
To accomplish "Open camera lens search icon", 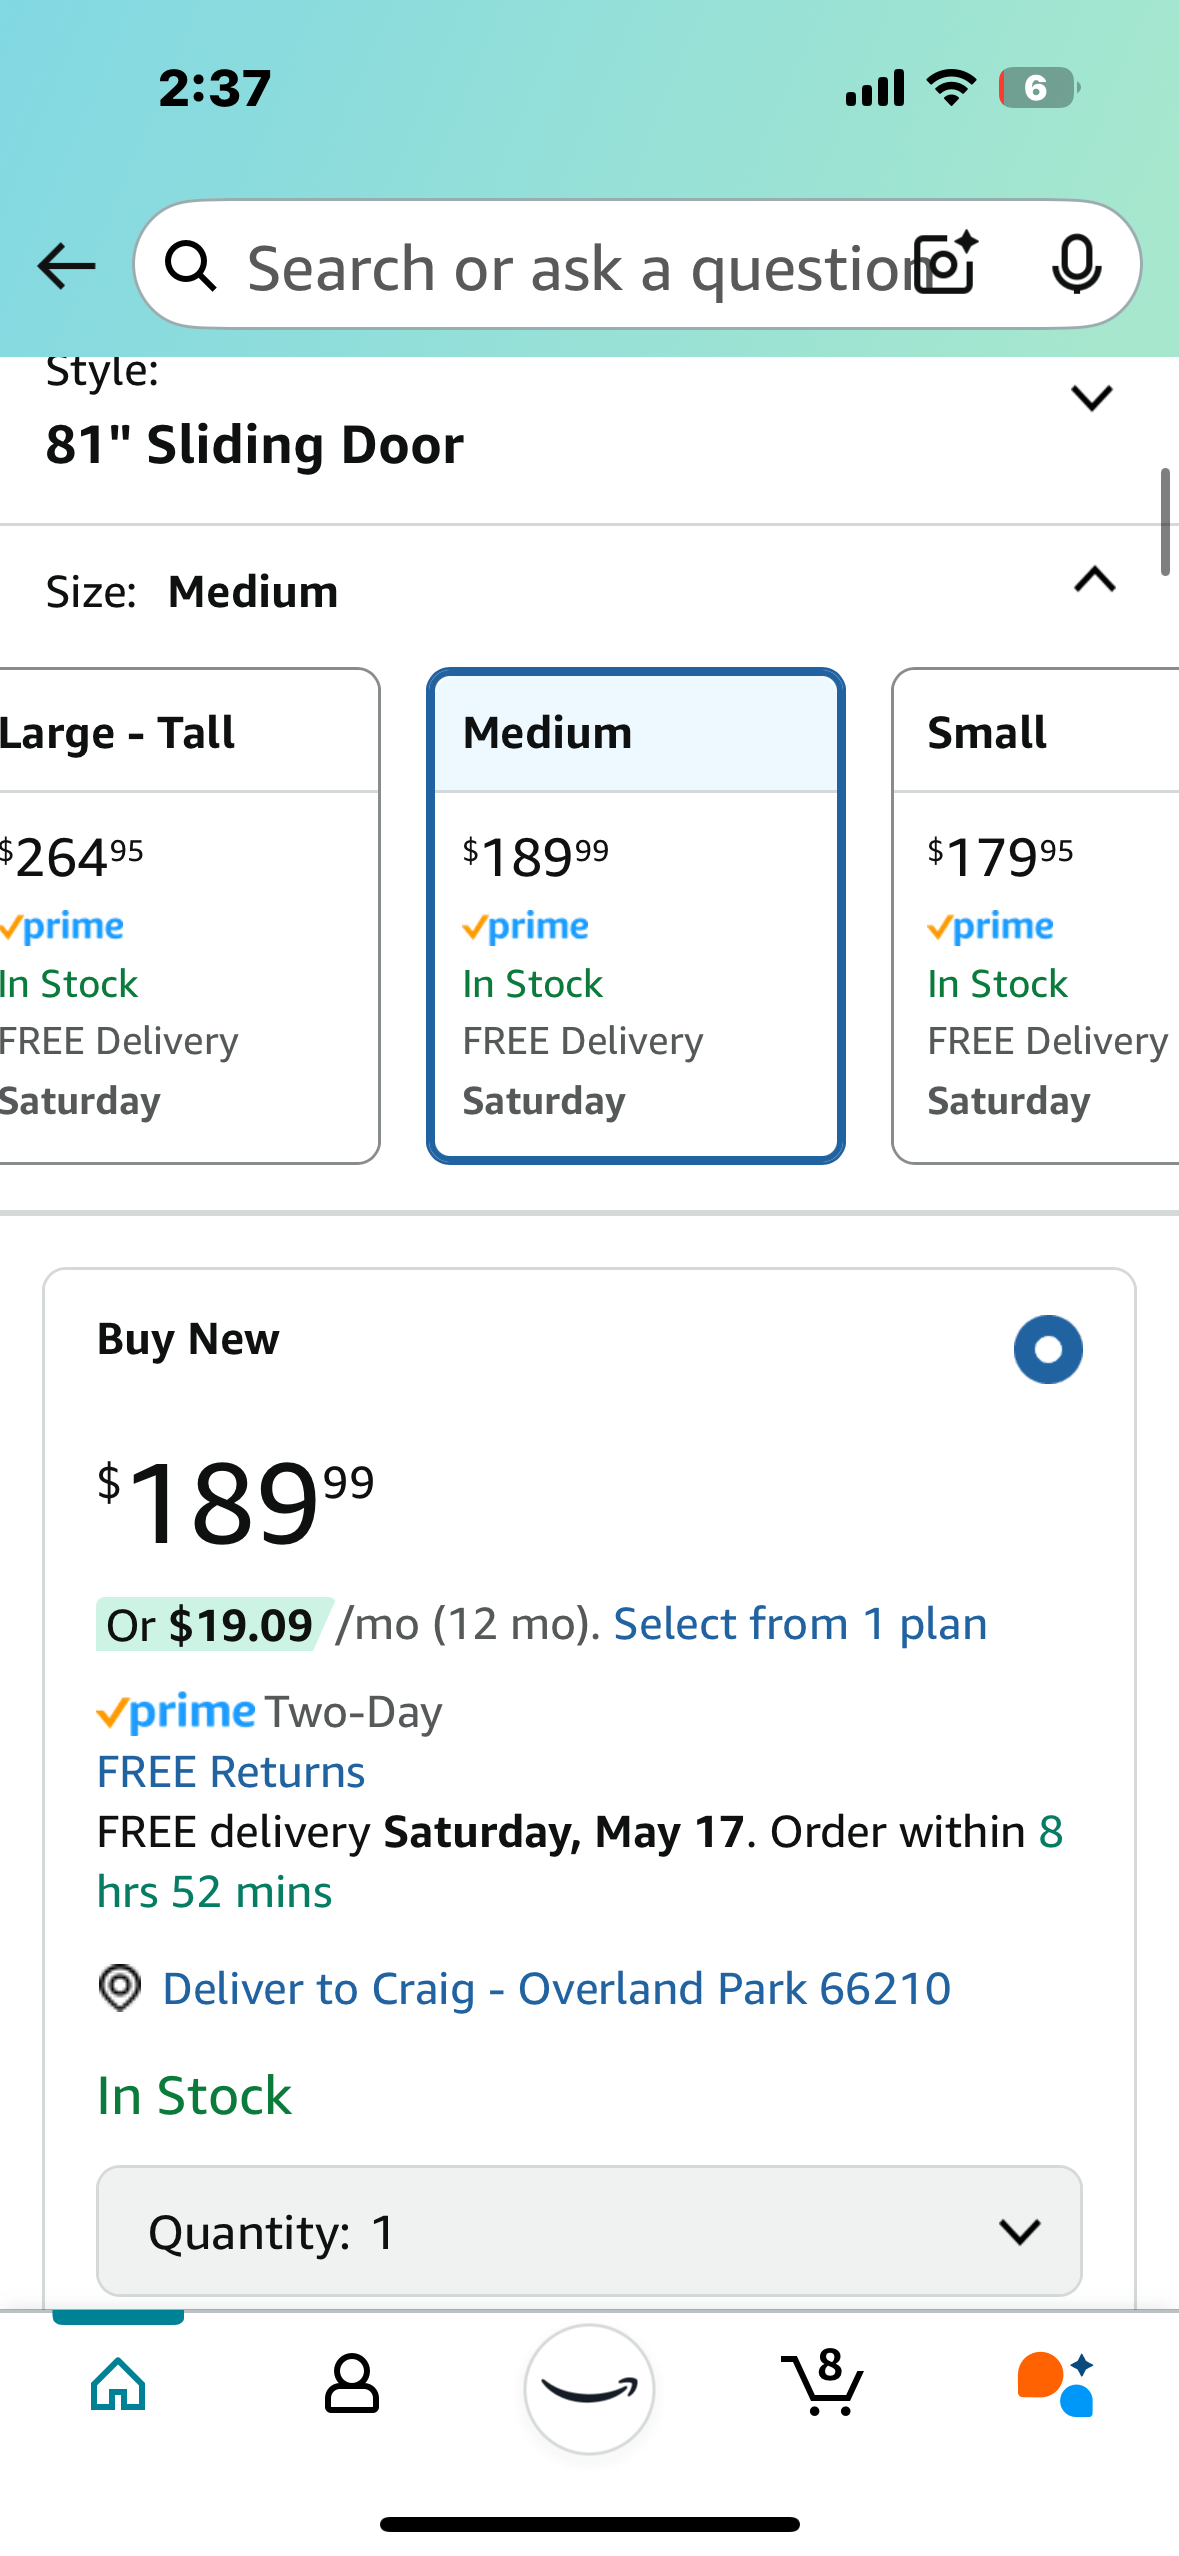I will click(x=945, y=264).
